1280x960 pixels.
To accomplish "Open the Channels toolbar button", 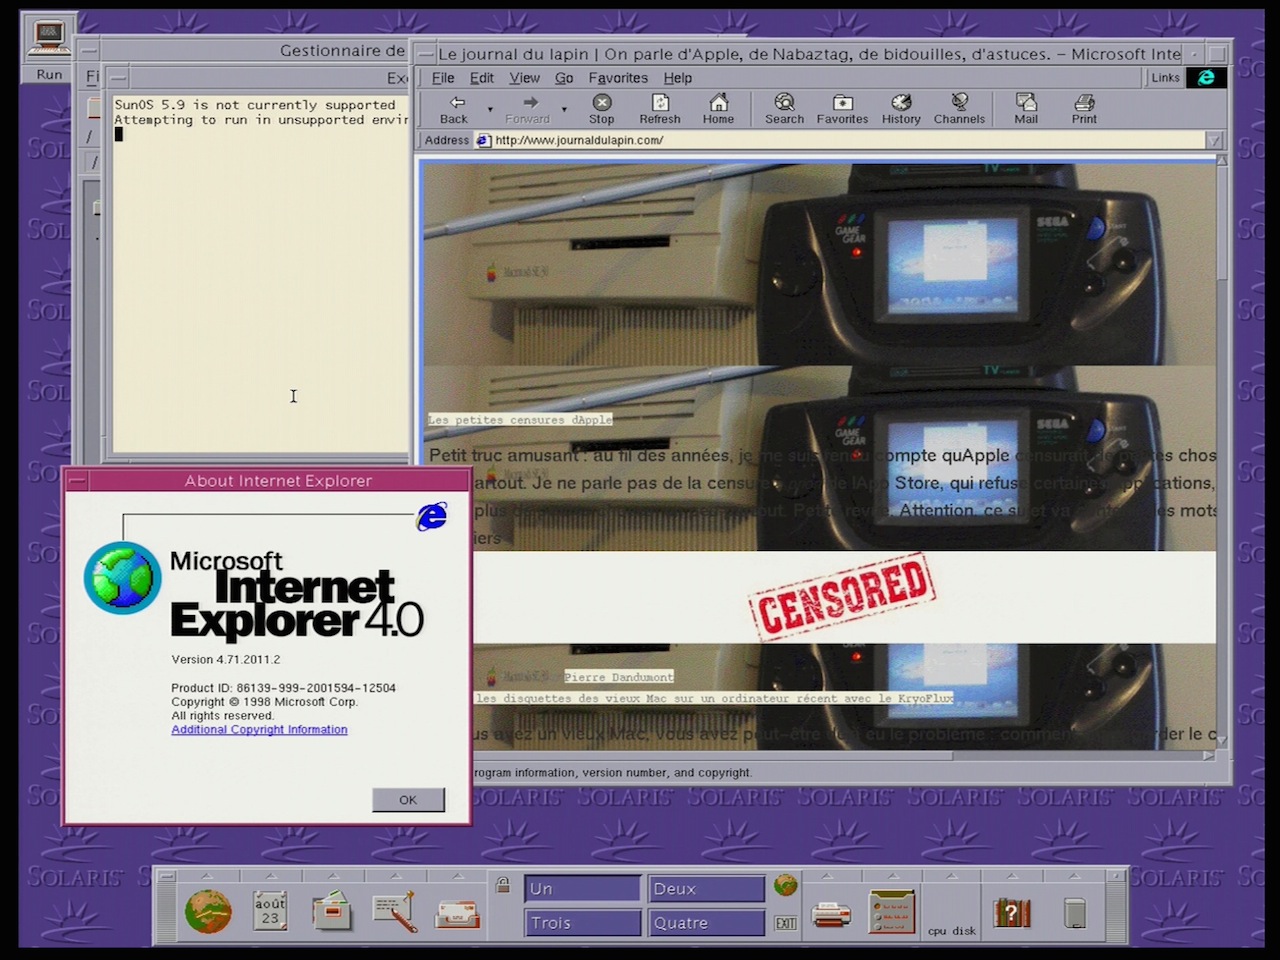I will click(959, 110).
